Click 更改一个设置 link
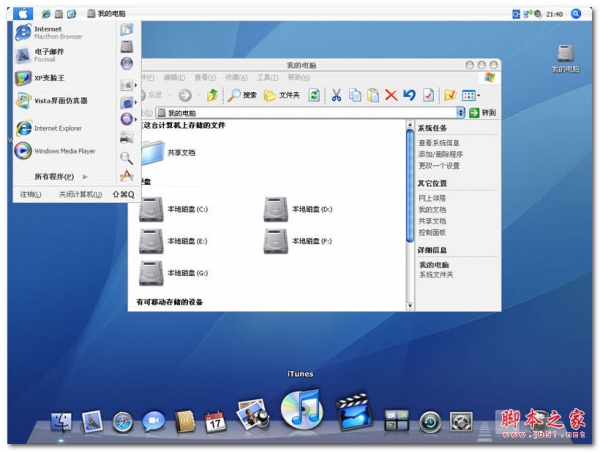The height and width of the screenshot is (452, 600). [x=439, y=166]
